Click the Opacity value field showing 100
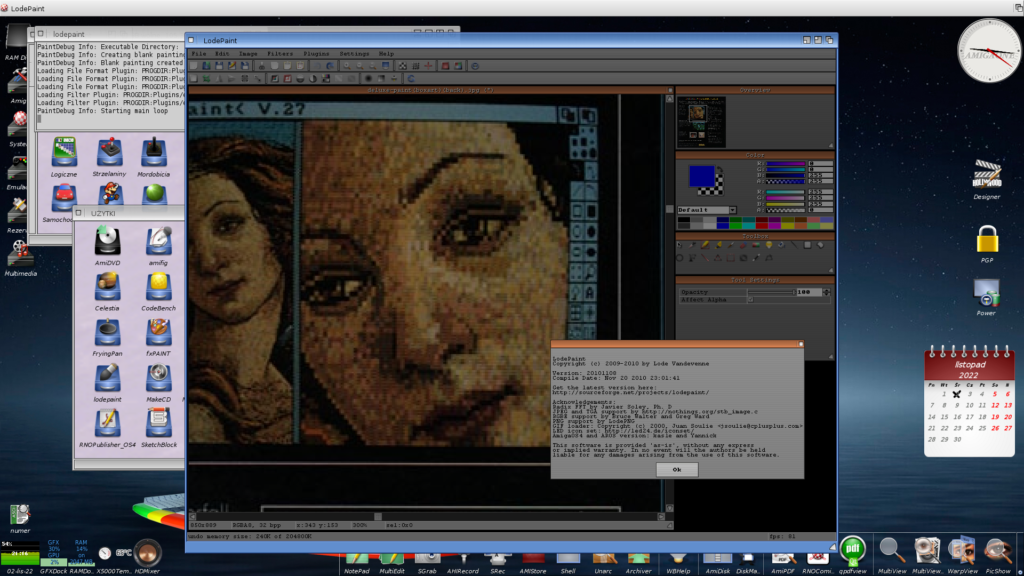The image size is (1024, 576). (x=809, y=292)
